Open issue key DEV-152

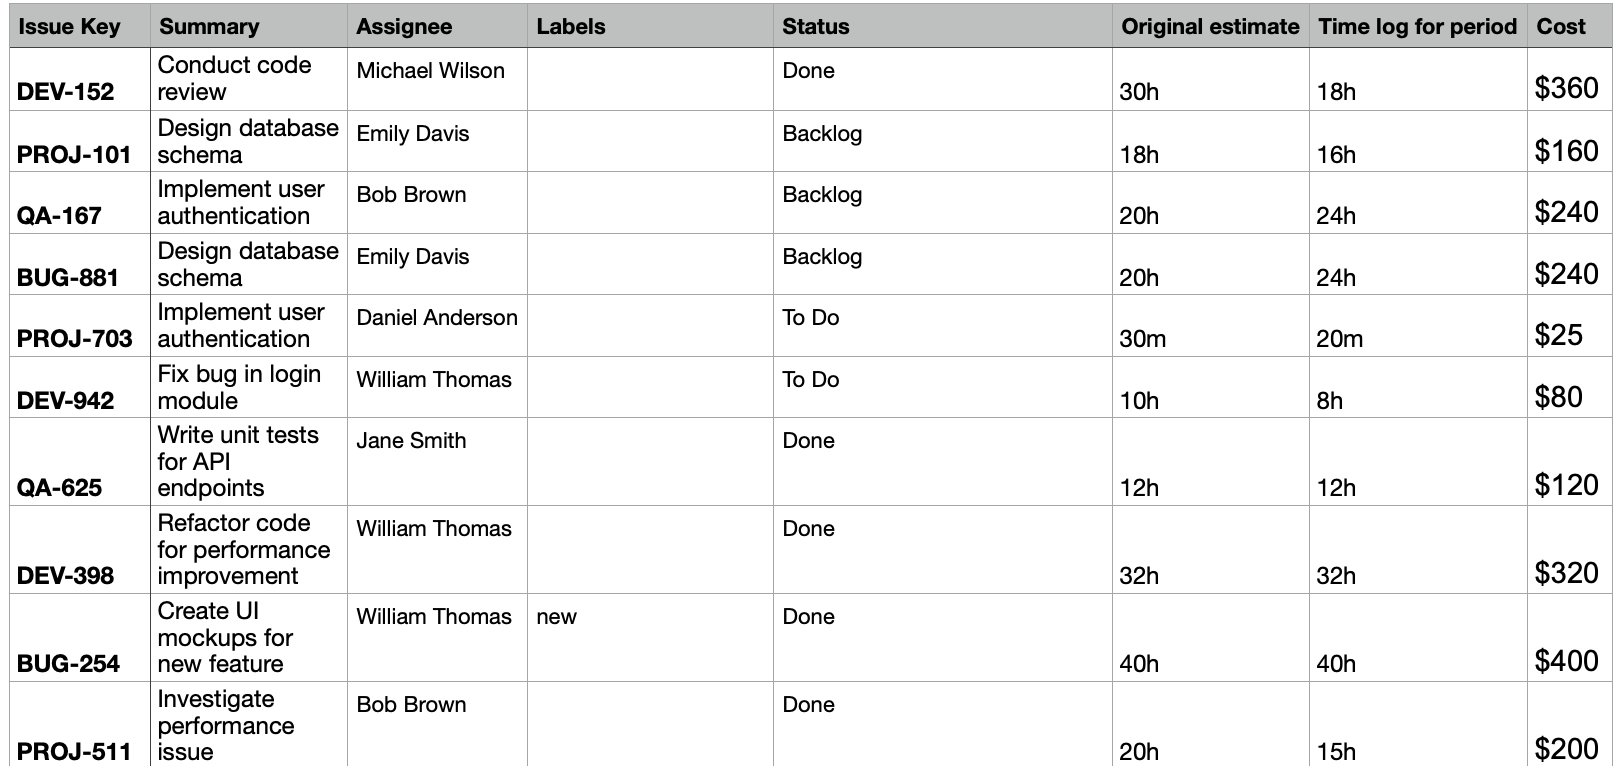pyautogui.click(x=66, y=92)
